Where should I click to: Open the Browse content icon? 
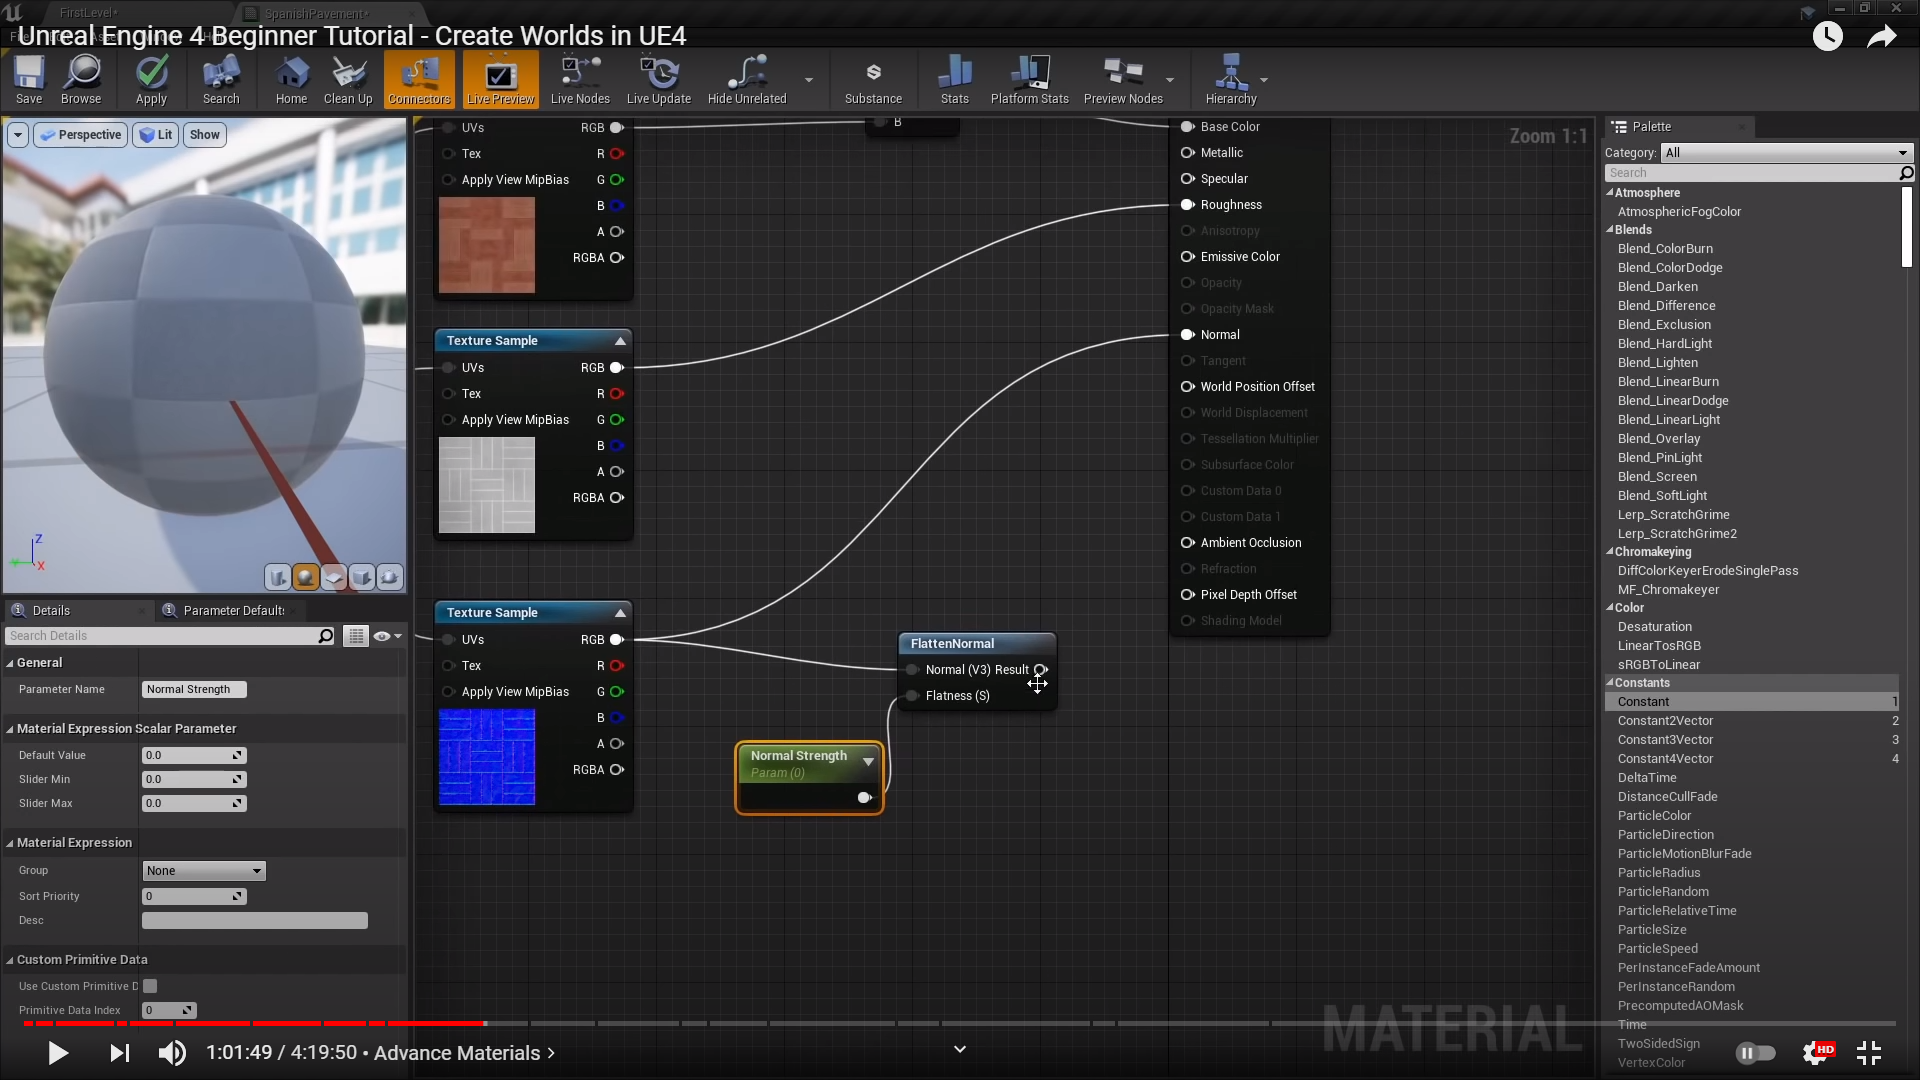81,79
